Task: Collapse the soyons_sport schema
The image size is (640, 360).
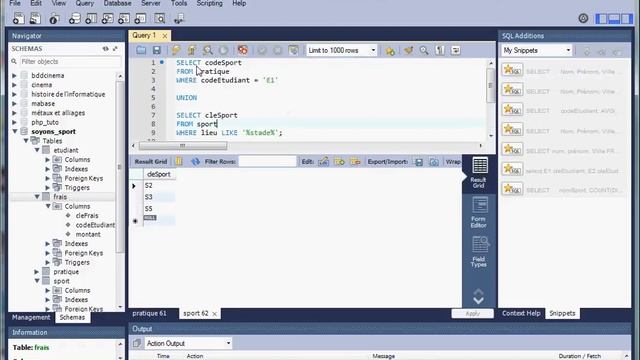Action: pyautogui.click(x=15, y=131)
